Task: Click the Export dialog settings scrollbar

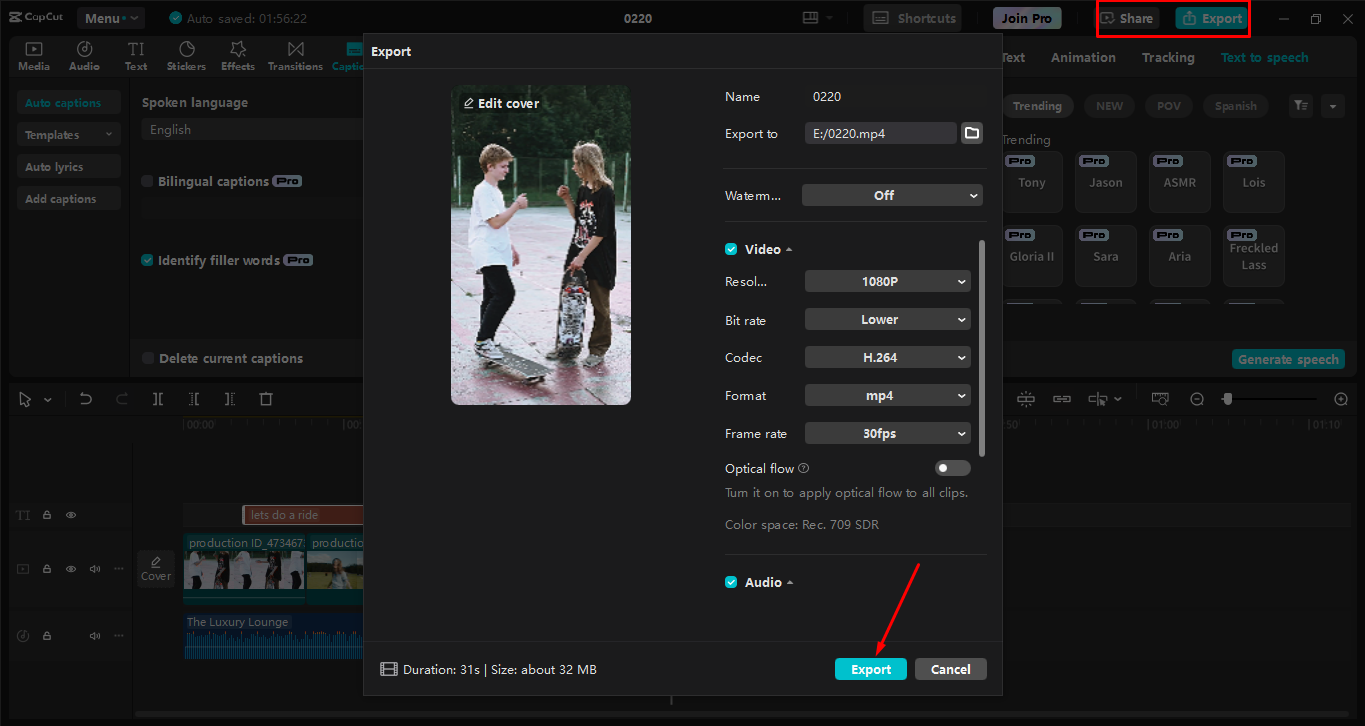Action: coord(982,348)
